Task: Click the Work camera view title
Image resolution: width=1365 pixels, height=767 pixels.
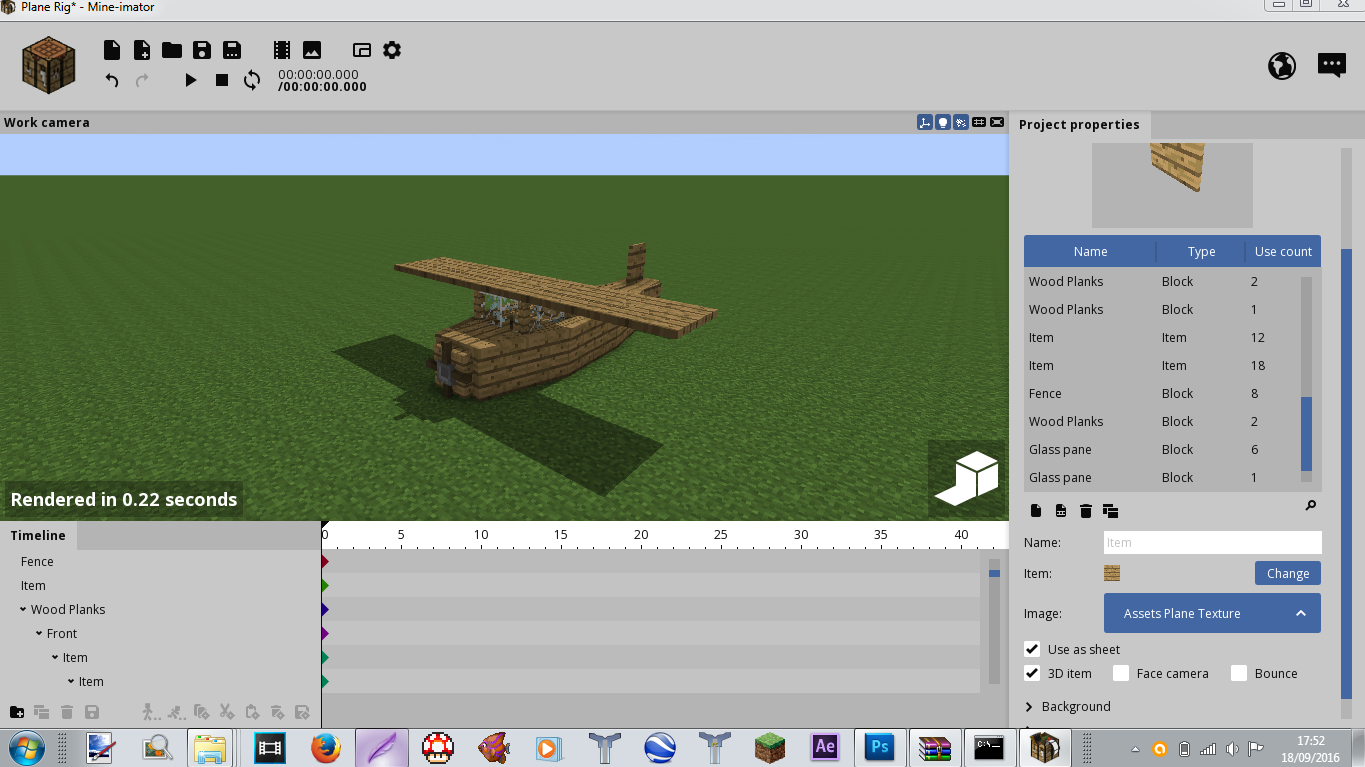Action: [x=46, y=122]
